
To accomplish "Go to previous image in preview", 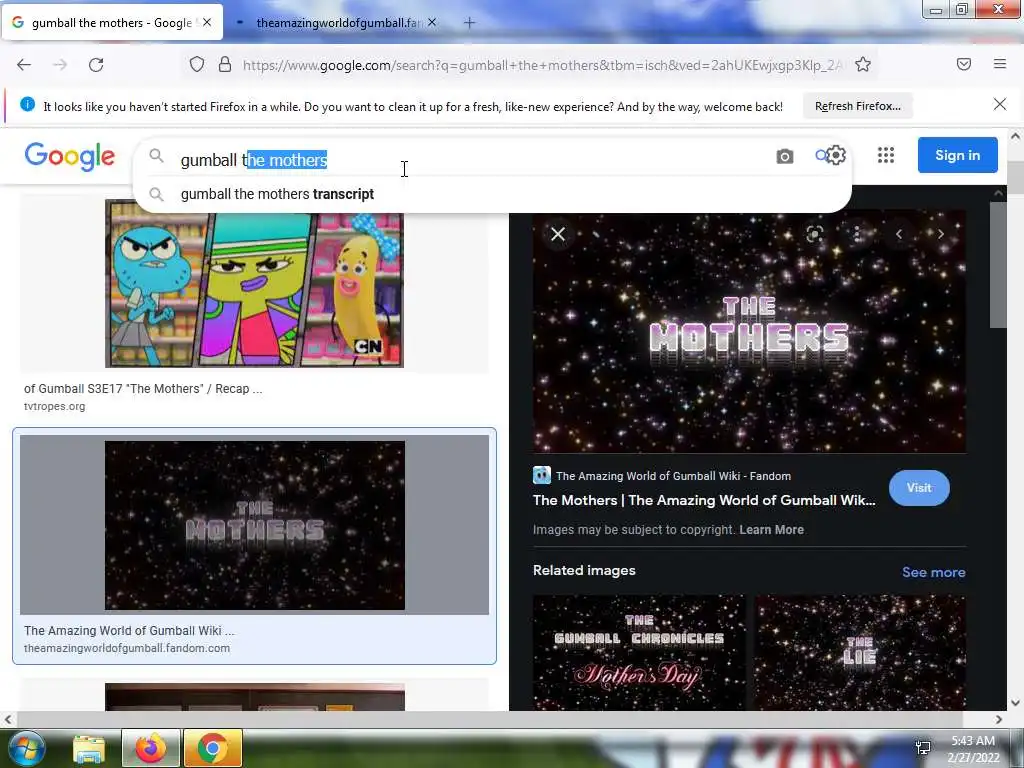I will pyautogui.click(x=899, y=234).
